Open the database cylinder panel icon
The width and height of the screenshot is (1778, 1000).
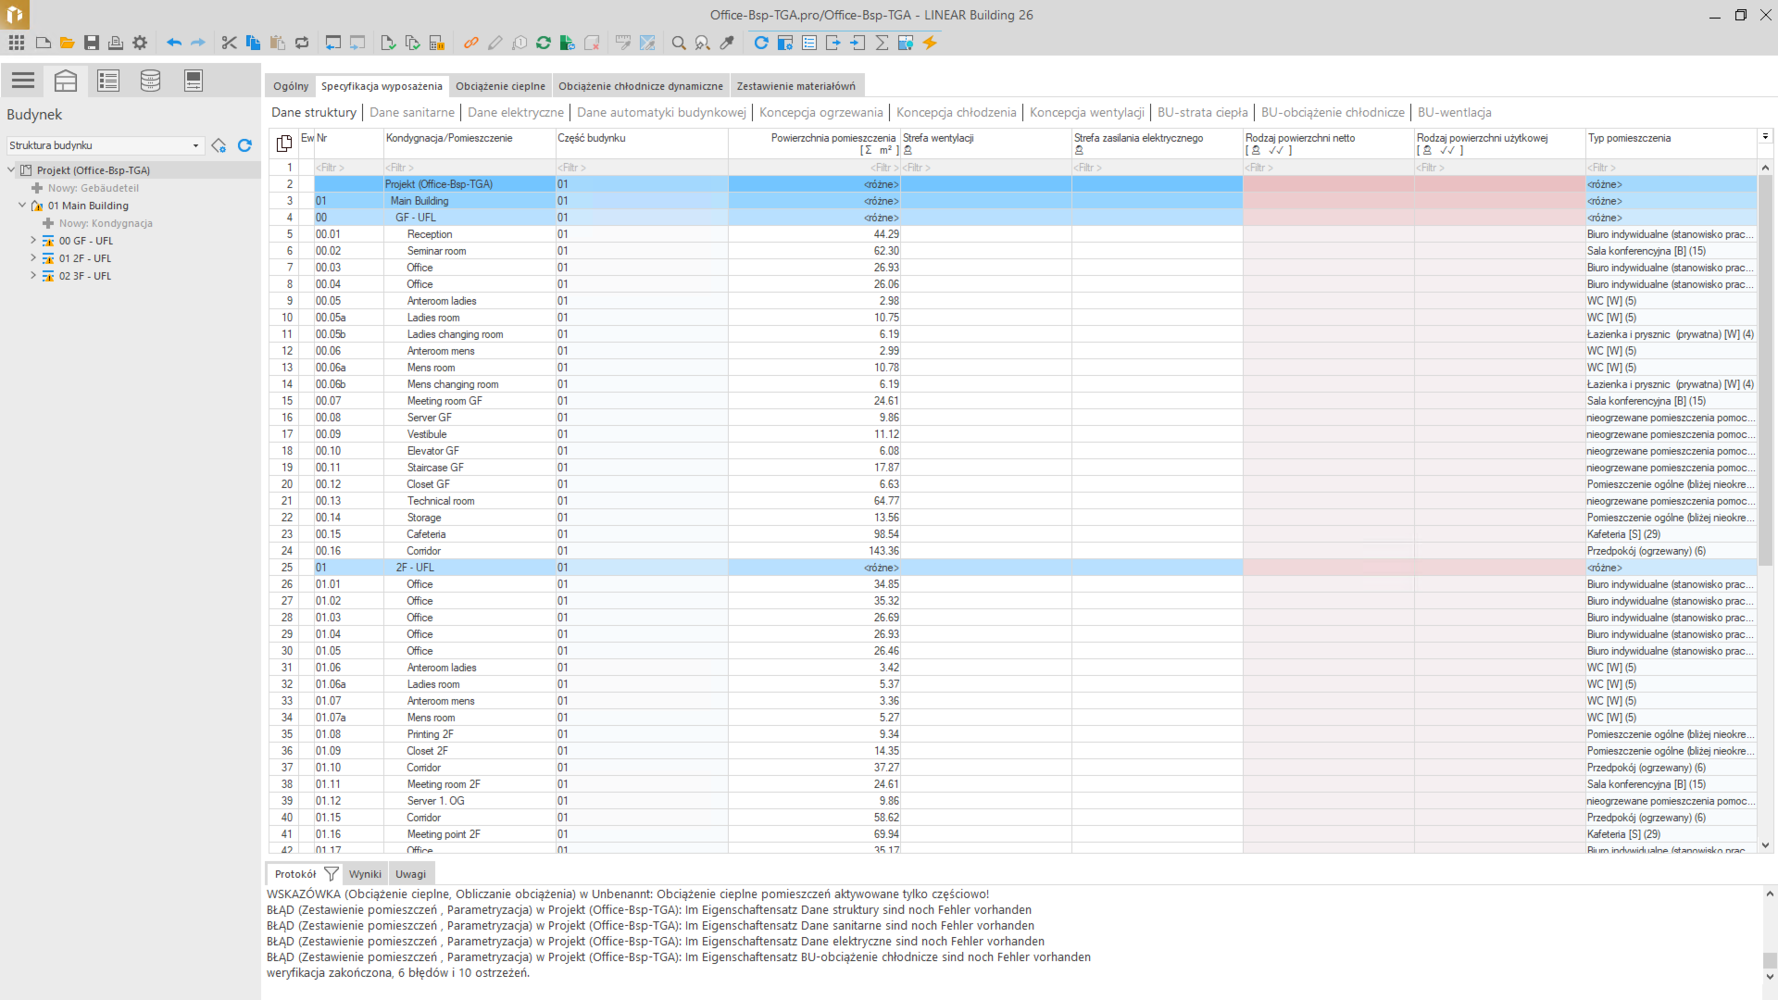[x=150, y=80]
